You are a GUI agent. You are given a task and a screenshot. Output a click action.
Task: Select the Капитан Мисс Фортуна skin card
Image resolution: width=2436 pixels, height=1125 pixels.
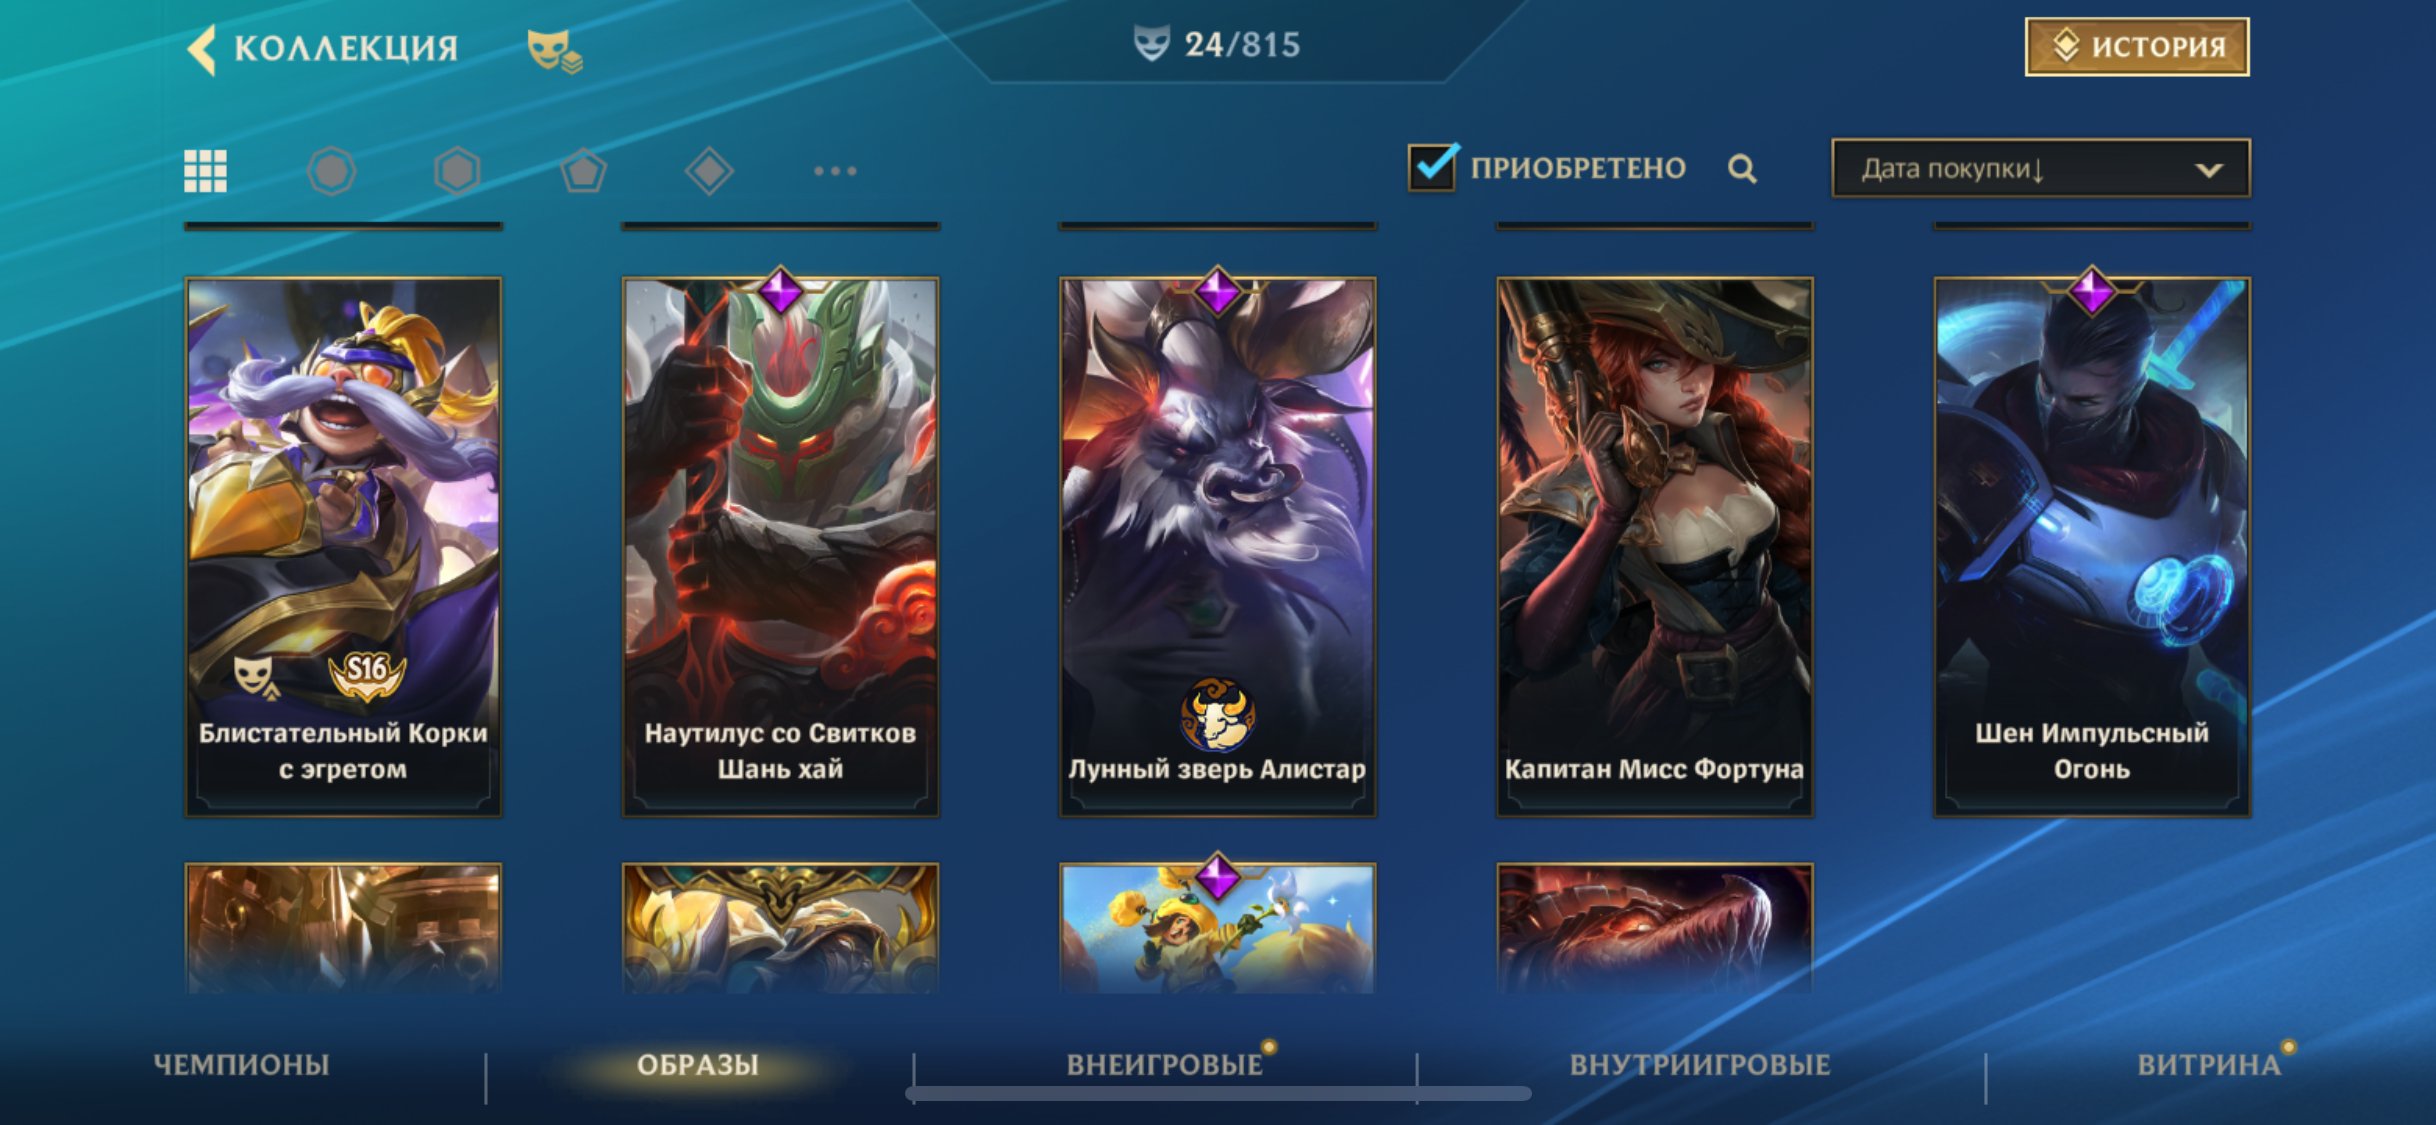pyautogui.click(x=1654, y=547)
